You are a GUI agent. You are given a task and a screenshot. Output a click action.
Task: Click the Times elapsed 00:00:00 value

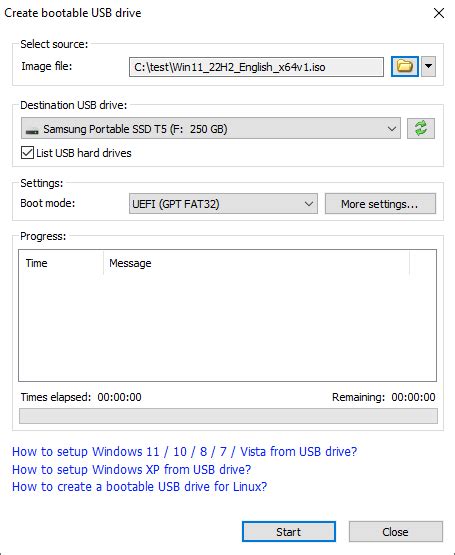pos(119,397)
